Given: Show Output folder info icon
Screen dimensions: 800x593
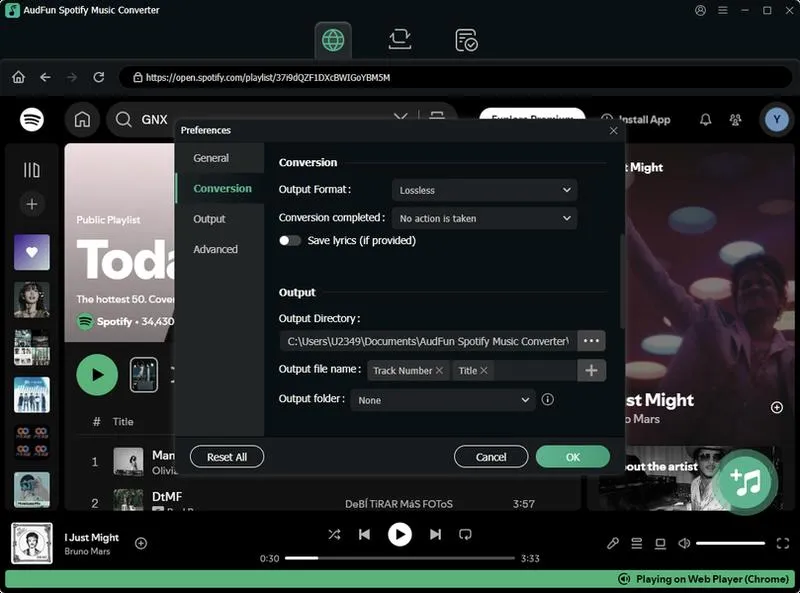Looking at the screenshot, I should click(547, 400).
